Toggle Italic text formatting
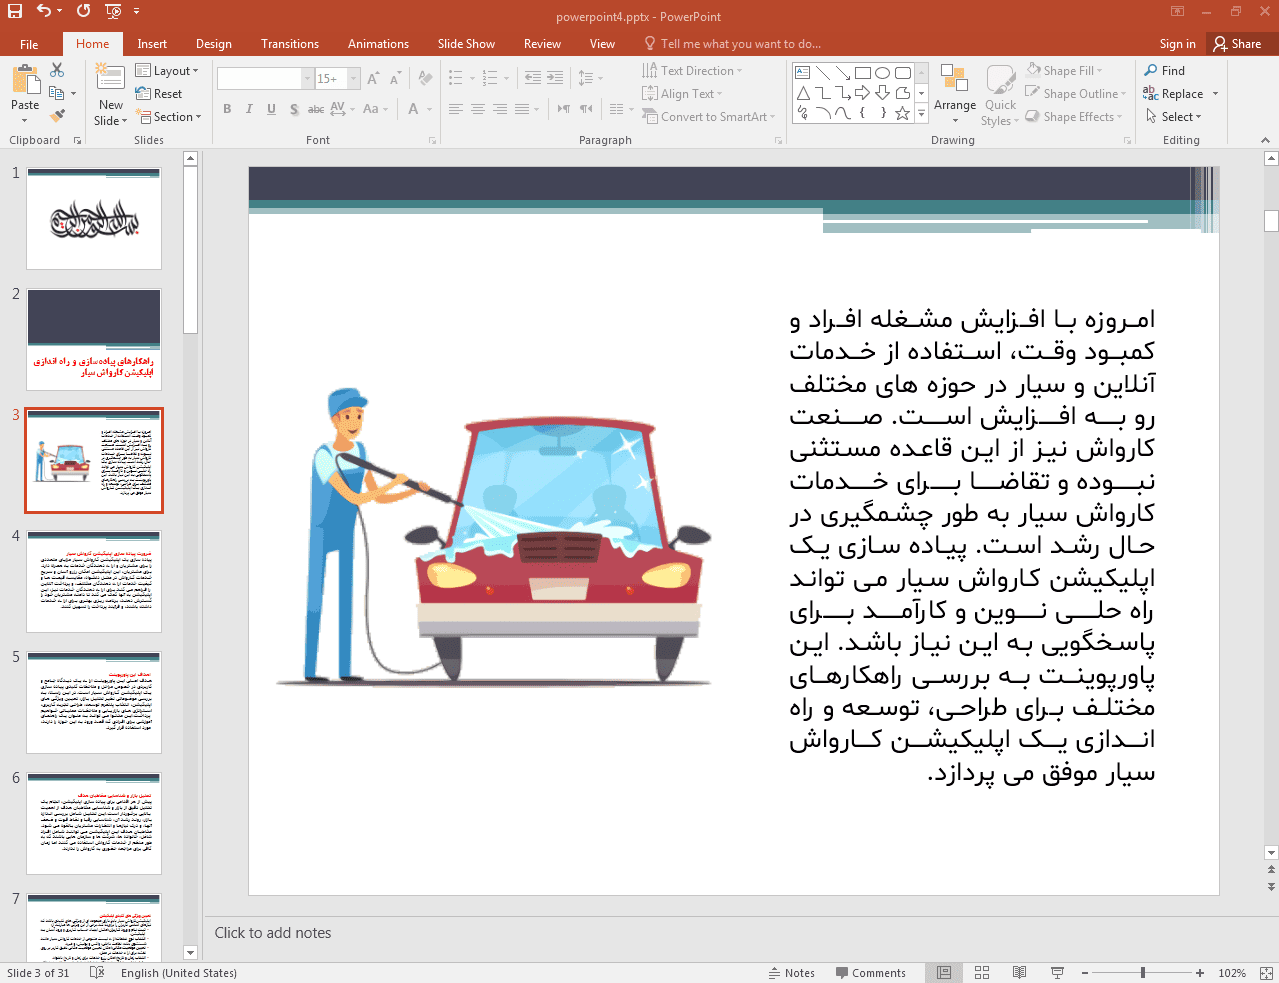The image size is (1279, 983). pyautogui.click(x=249, y=109)
